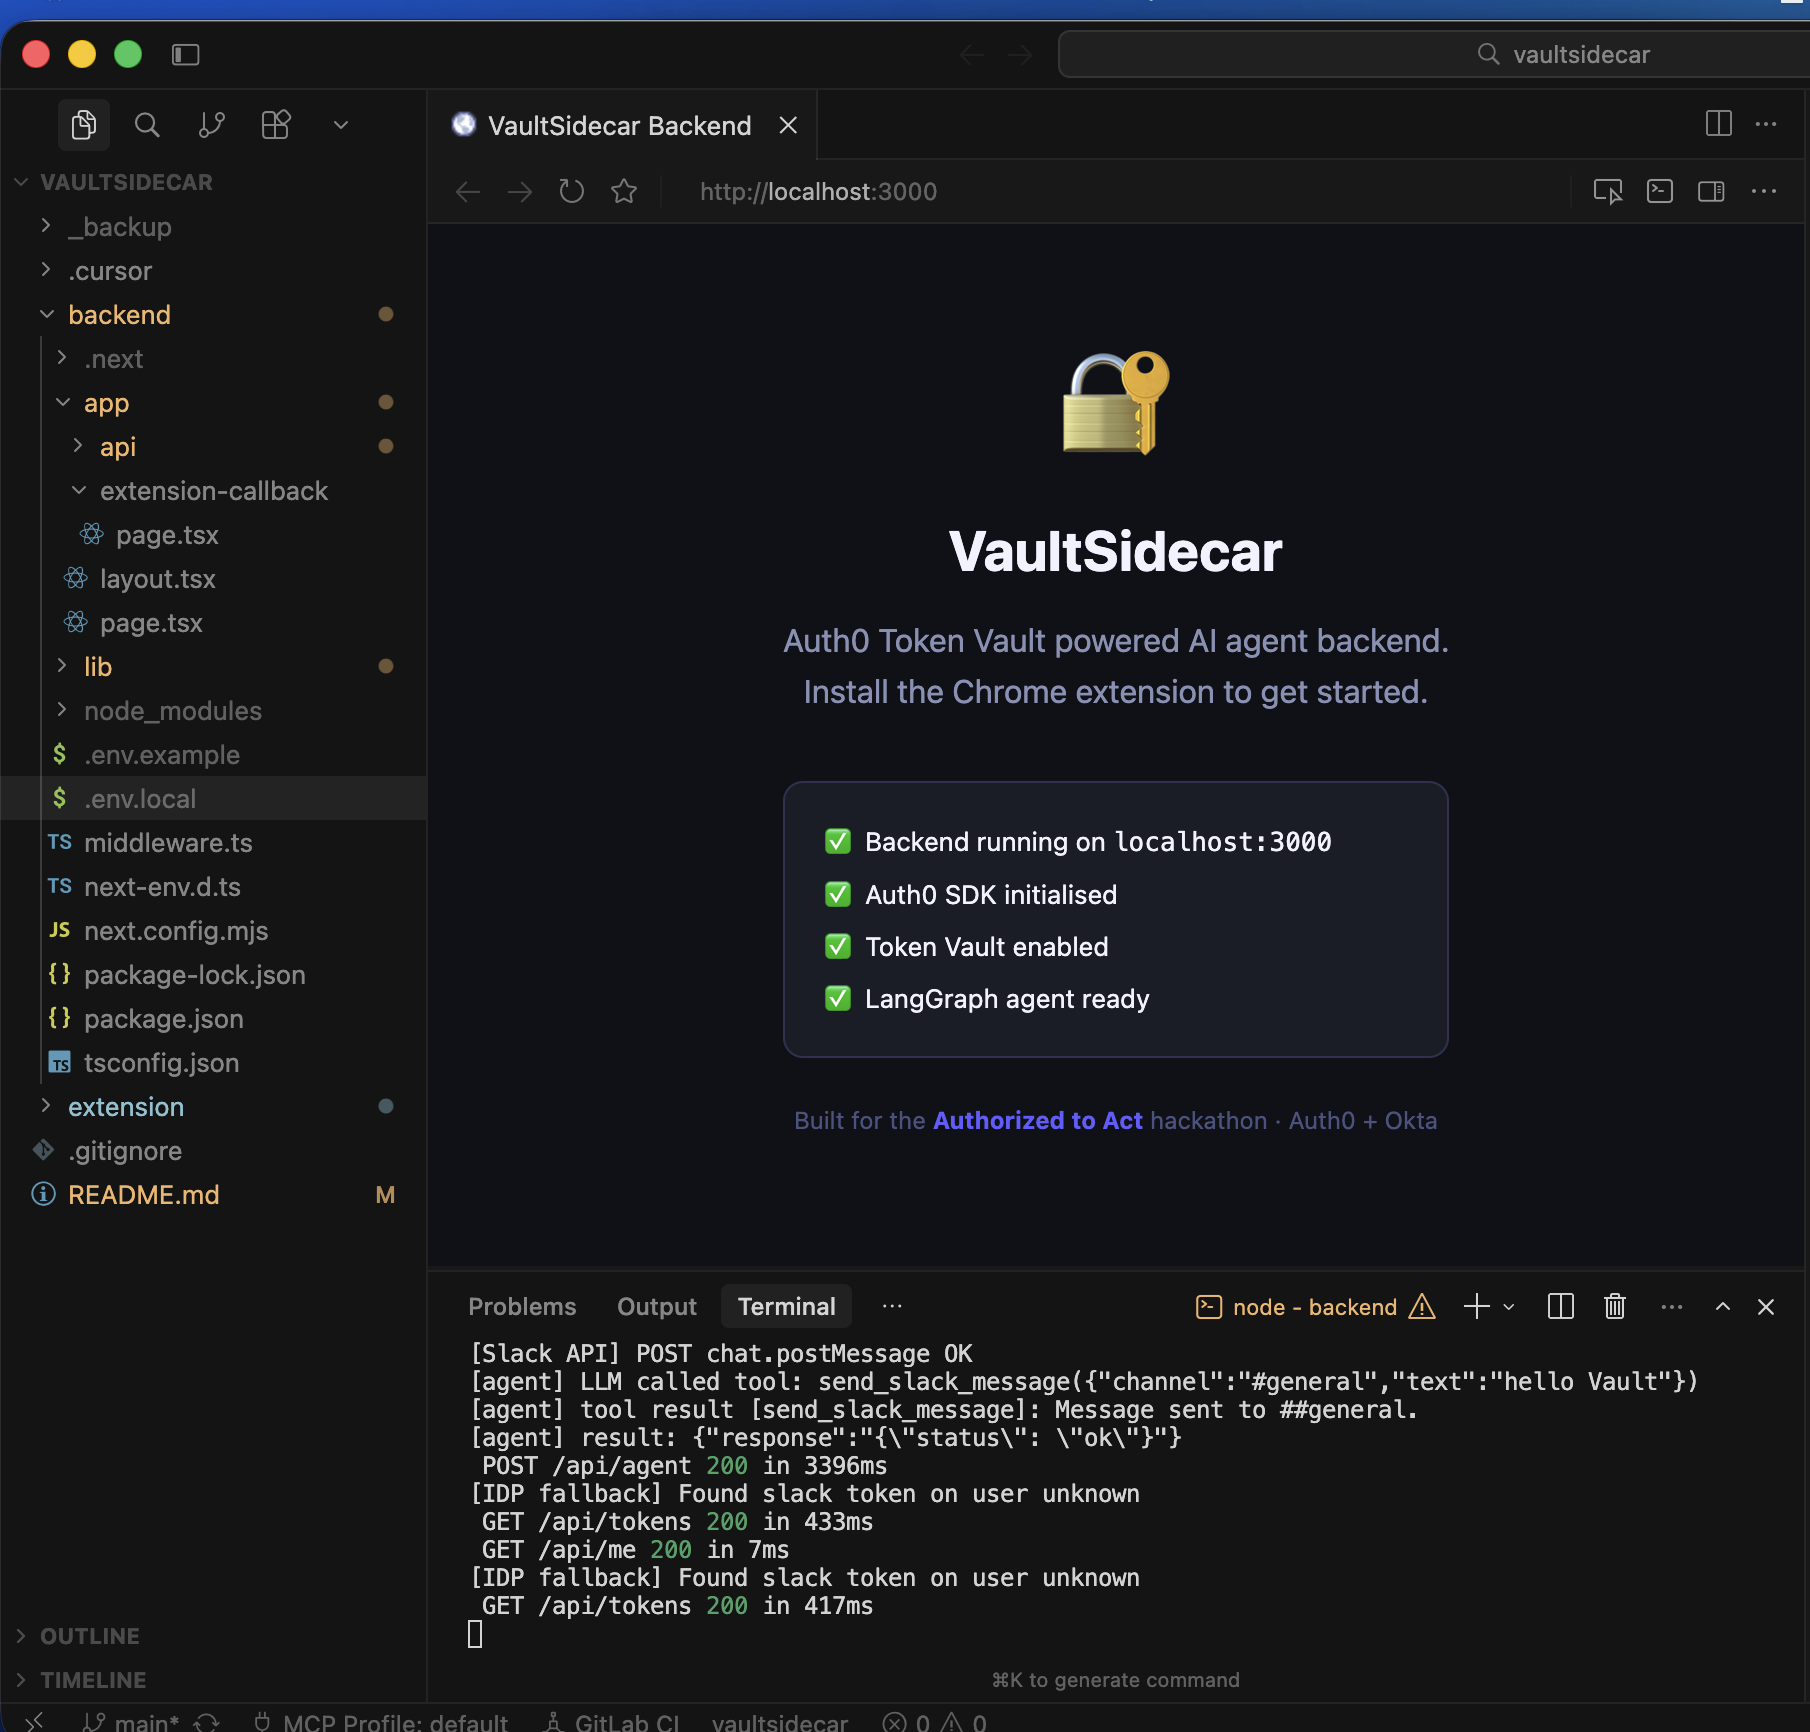Expand the node_modules folder
The height and width of the screenshot is (1732, 1810).
214,711
